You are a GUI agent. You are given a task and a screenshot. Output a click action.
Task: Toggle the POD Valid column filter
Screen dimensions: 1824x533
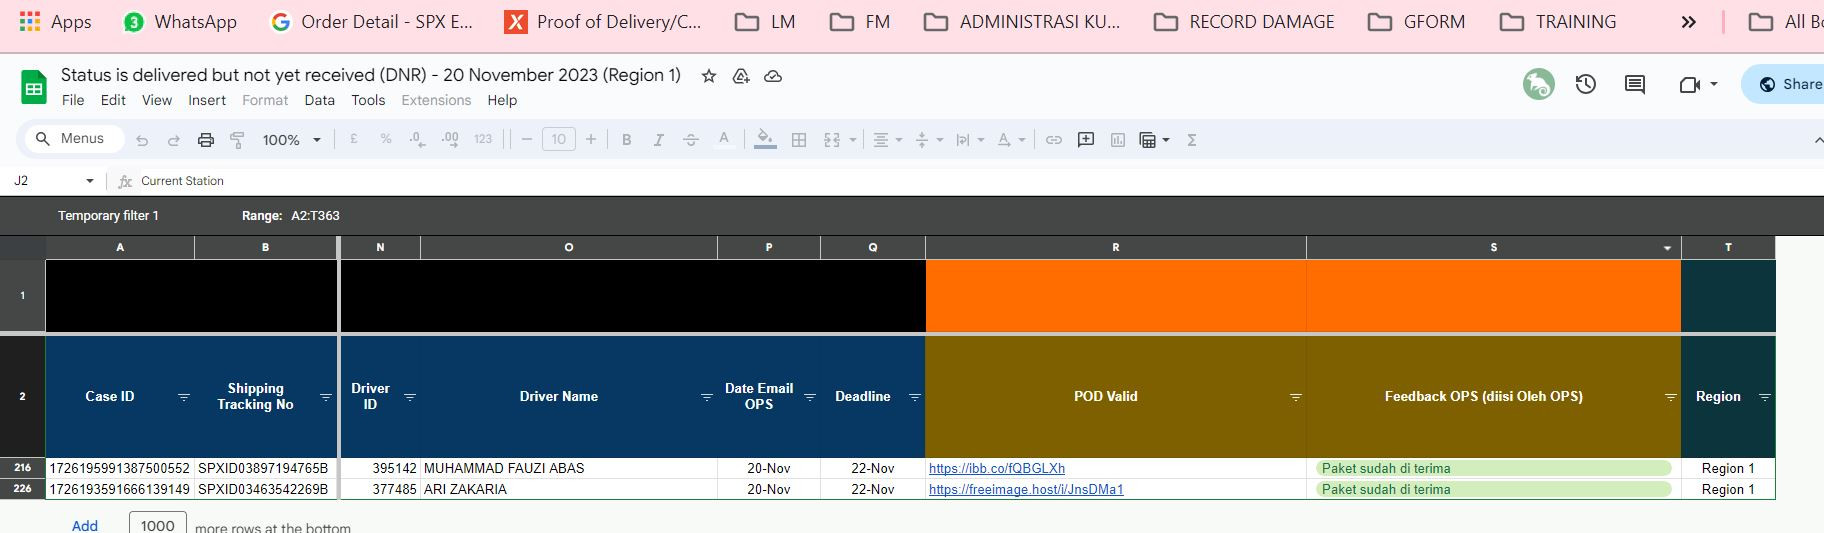[x=1295, y=397]
